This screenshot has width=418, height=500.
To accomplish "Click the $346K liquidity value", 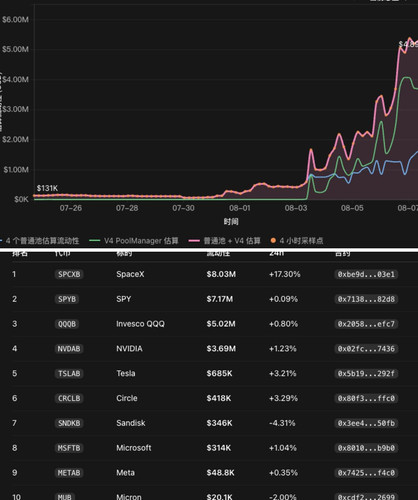I will point(219,423).
